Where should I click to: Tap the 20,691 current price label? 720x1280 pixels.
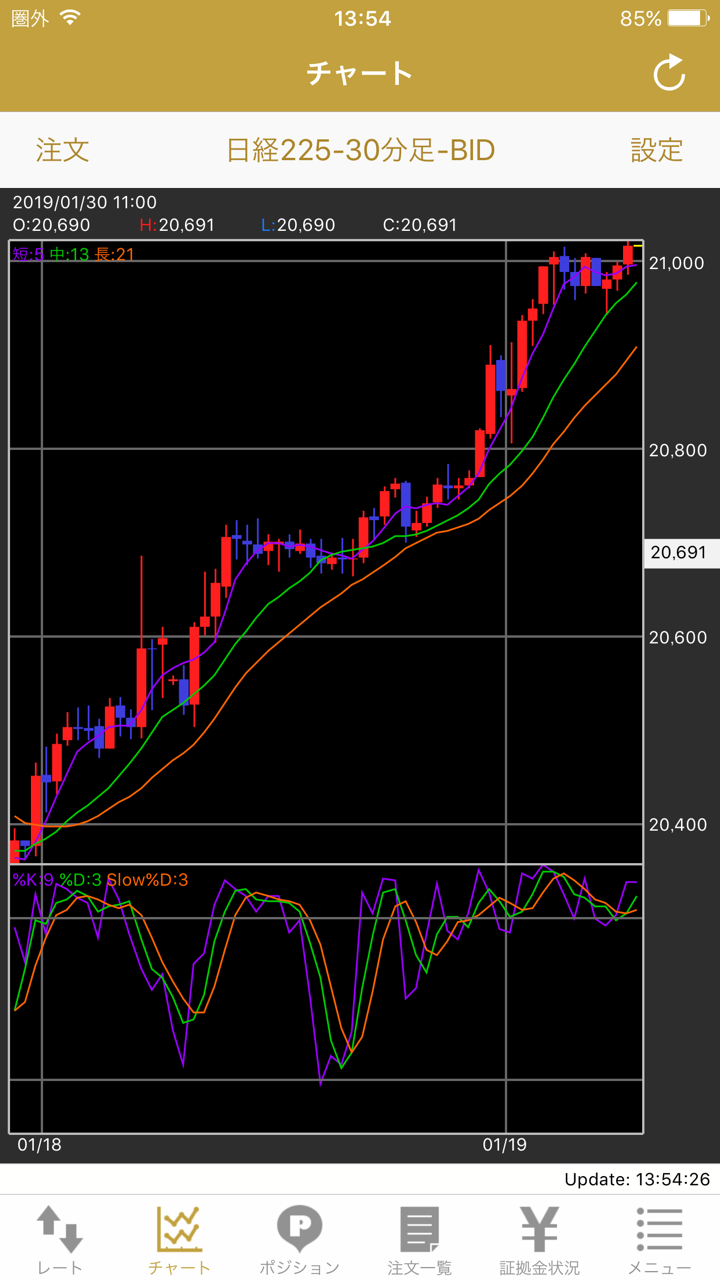coord(678,553)
